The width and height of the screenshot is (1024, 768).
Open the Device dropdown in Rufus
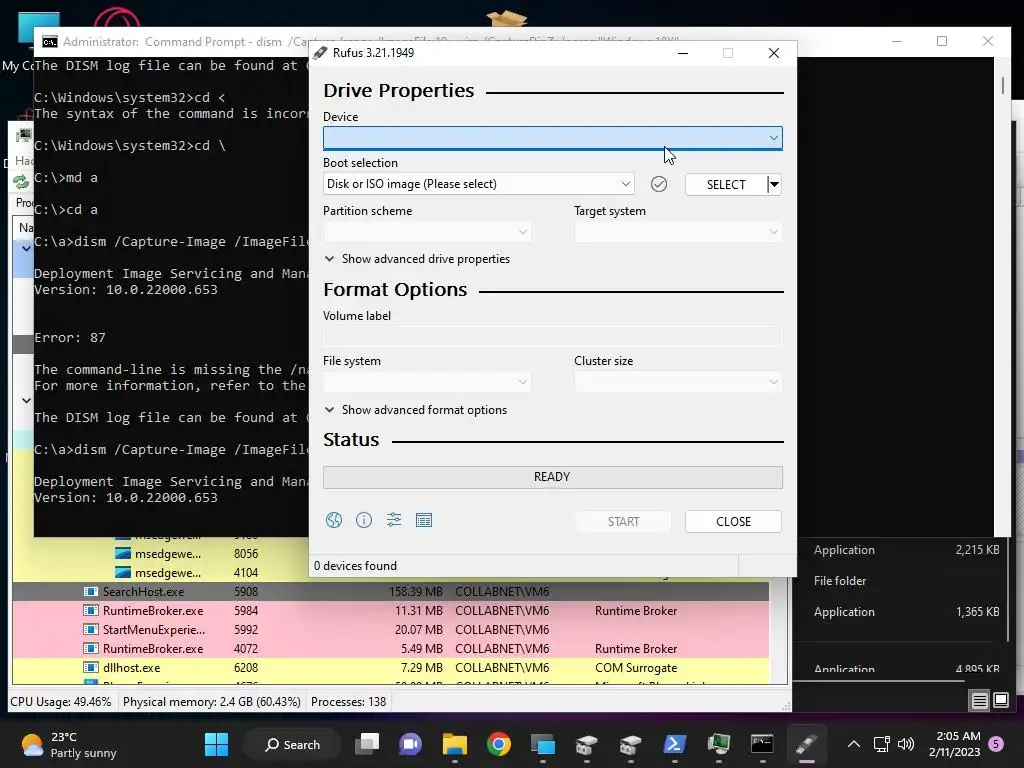(x=552, y=138)
